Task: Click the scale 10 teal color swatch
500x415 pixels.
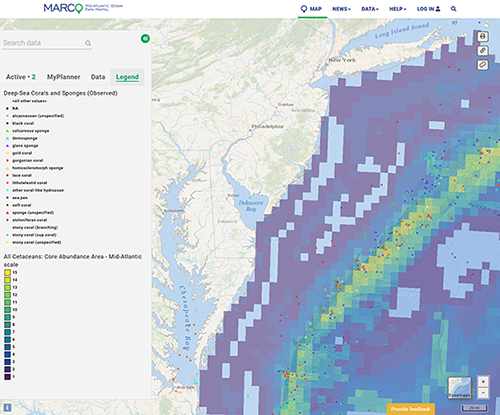Action: [7, 310]
